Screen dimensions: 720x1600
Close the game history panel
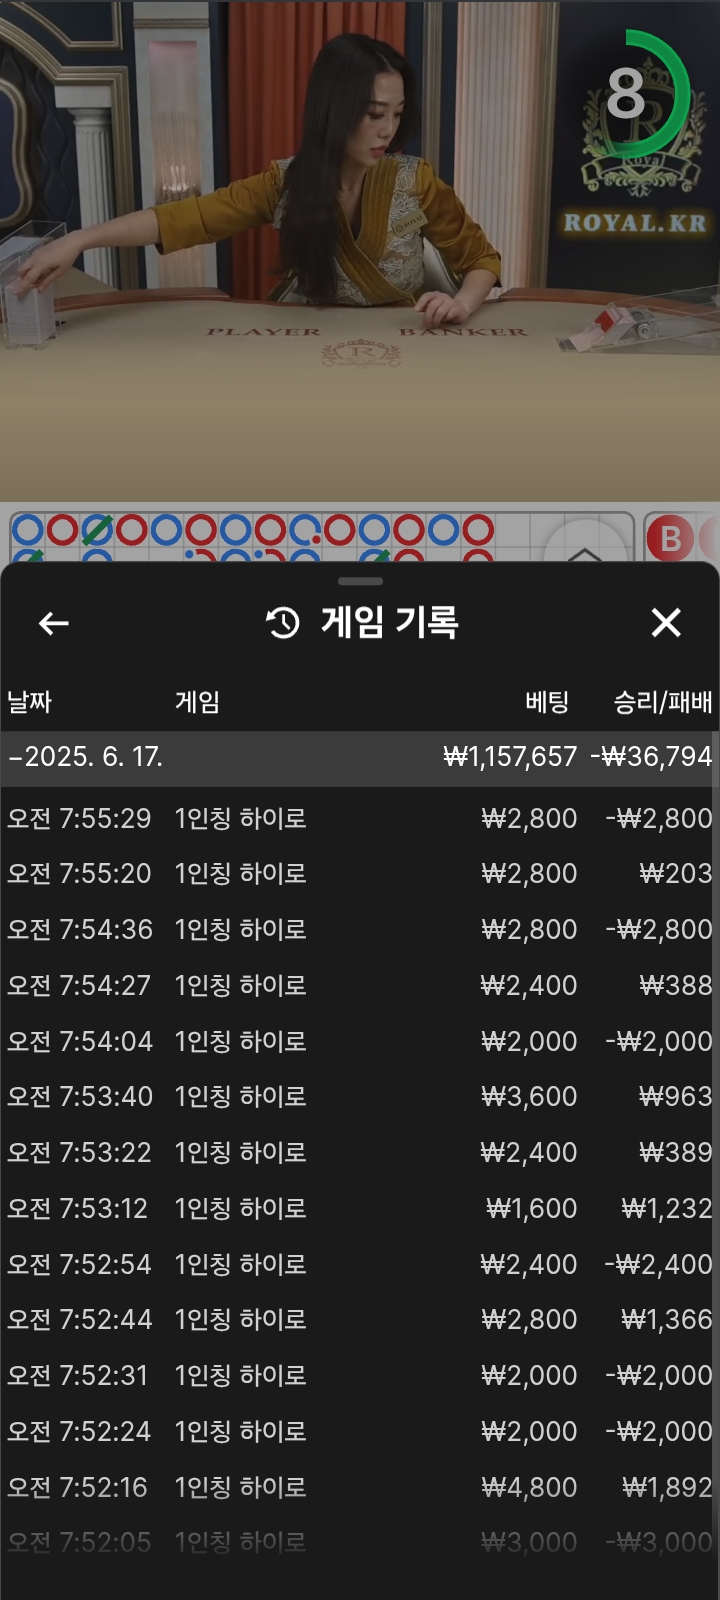pos(666,623)
